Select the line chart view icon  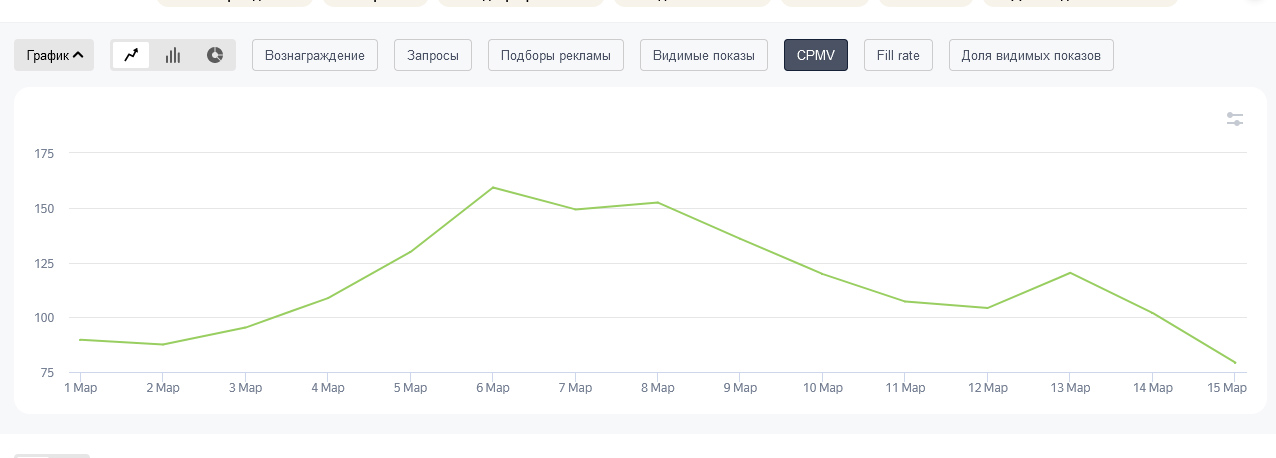[131, 55]
